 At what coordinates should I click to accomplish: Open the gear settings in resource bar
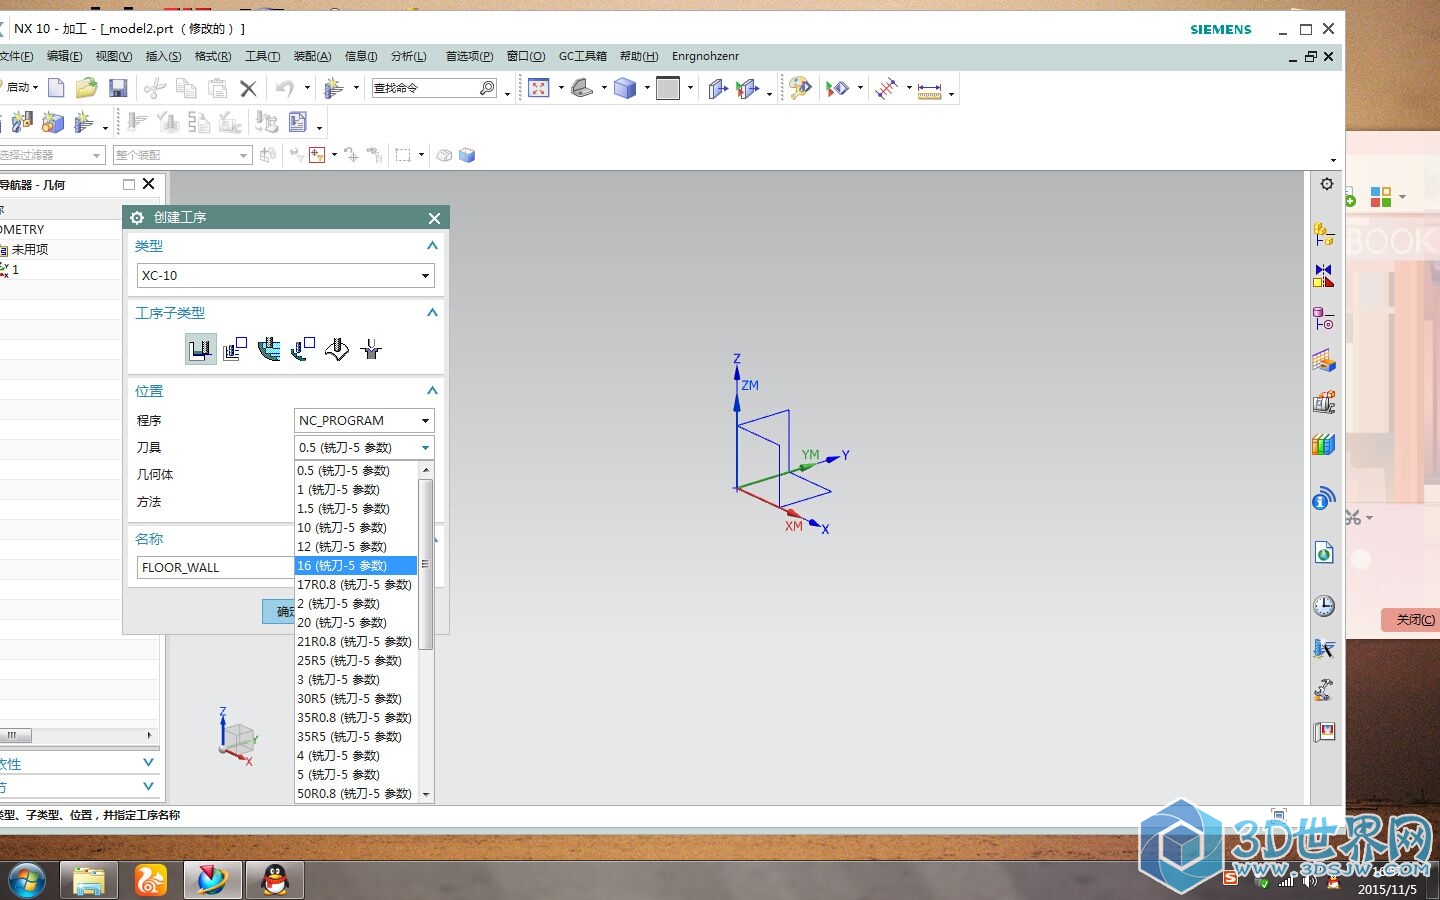click(x=1326, y=184)
